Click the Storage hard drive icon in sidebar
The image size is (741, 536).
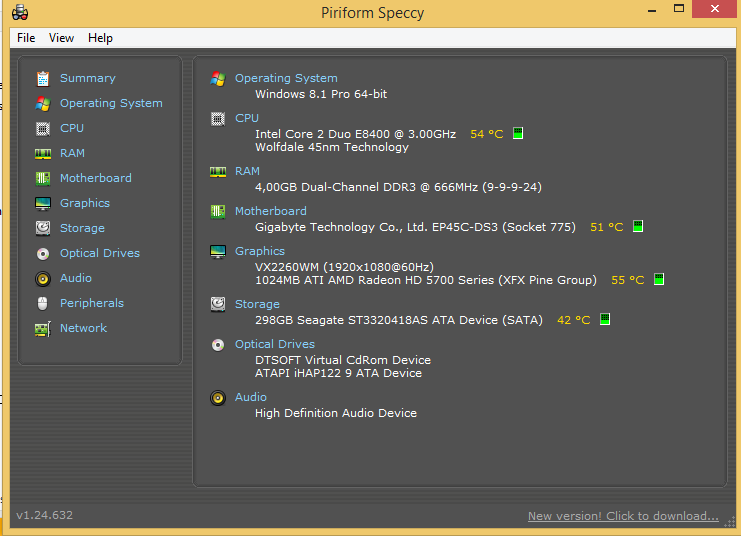tap(43, 228)
